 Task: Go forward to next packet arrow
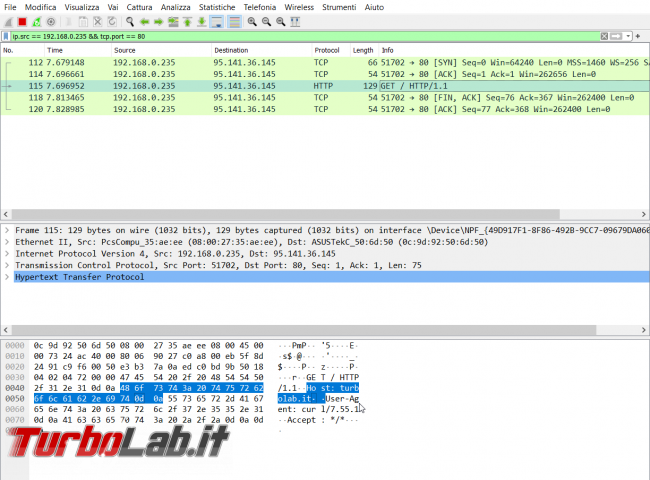(x=159, y=22)
